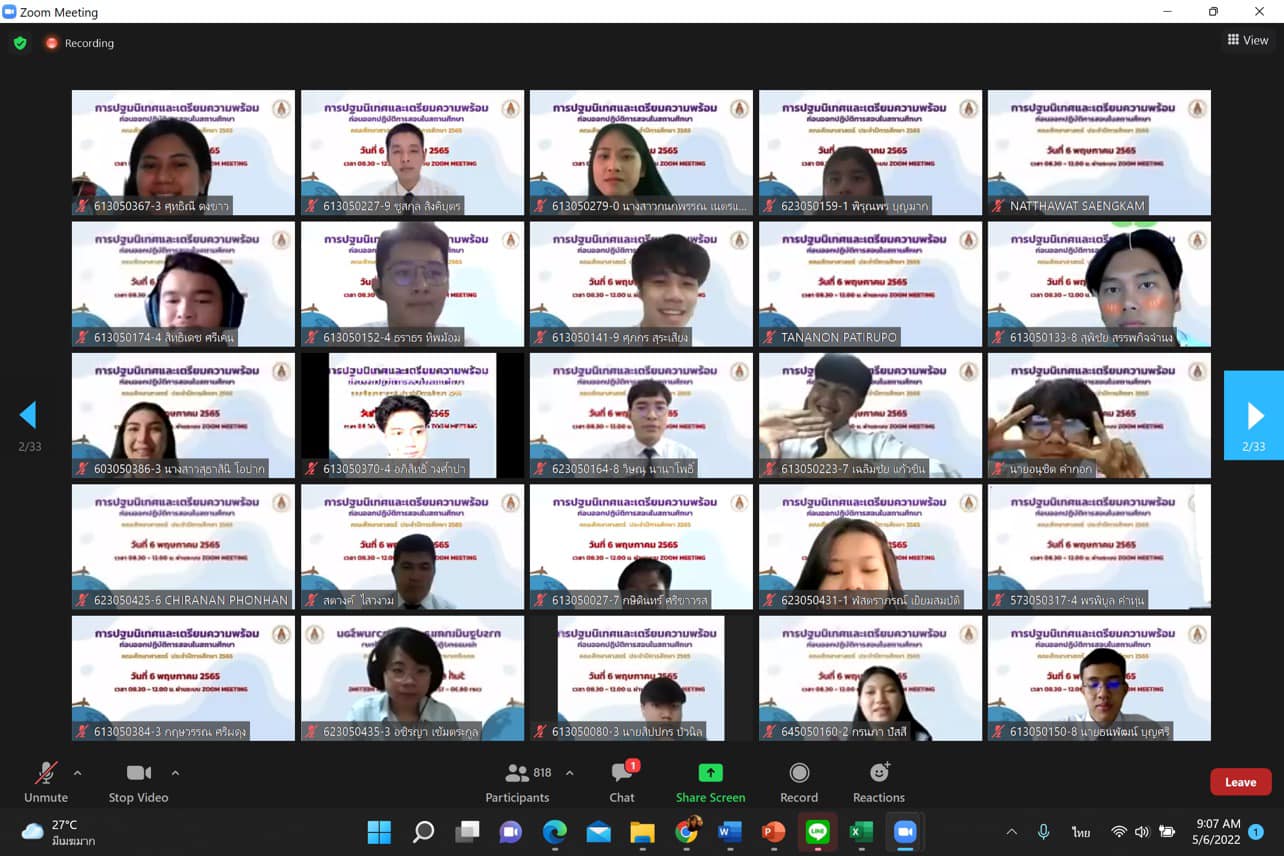The height and width of the screenshot is (856, 1284).
Task: Open the View layout menu
Action: [1248, 40]
